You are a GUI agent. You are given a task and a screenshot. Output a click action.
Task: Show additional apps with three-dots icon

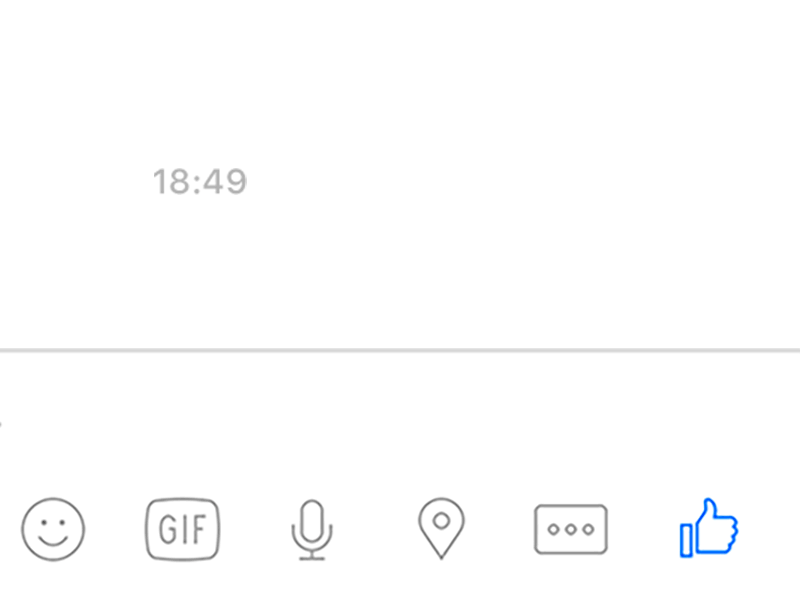pos(571,529)
